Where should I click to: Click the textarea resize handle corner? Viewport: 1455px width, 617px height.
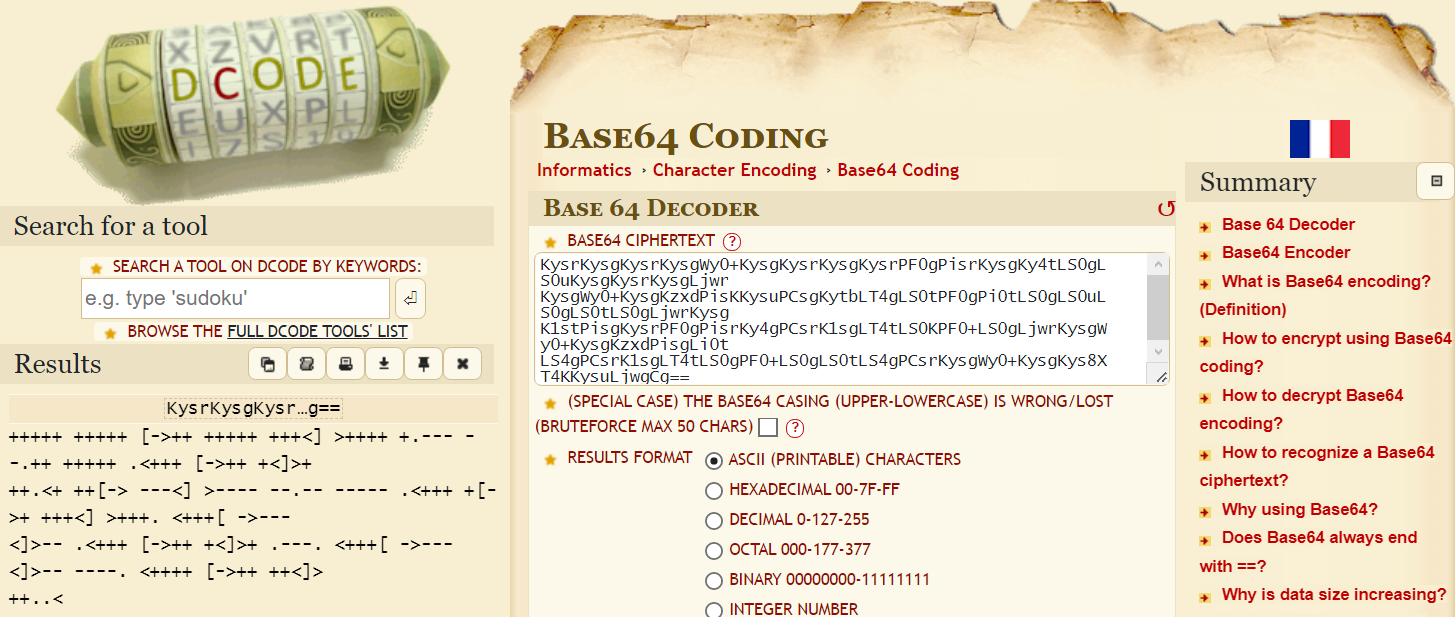pyautogui.click(x=1160, y=377)
